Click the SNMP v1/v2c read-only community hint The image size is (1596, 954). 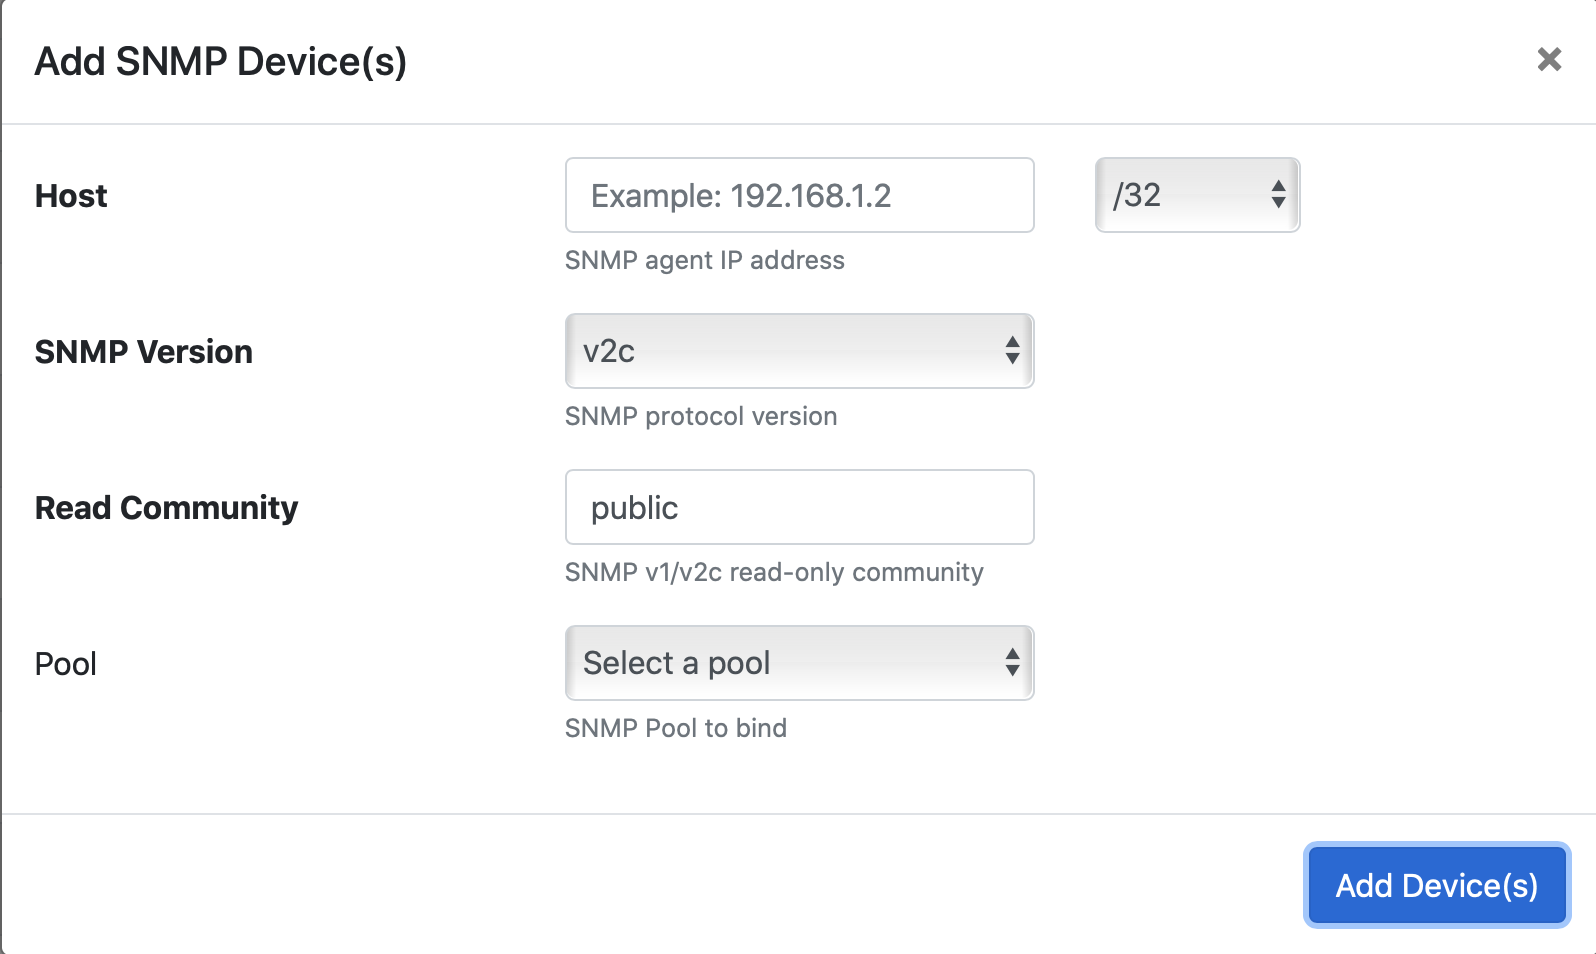774,572
